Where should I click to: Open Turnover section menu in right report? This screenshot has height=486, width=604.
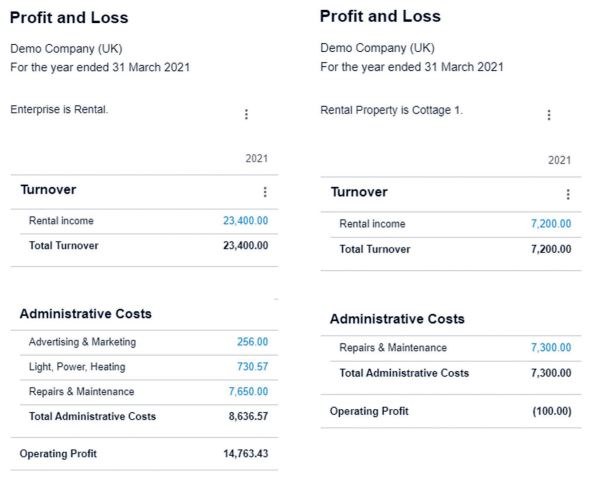click(x=568, y=194)
